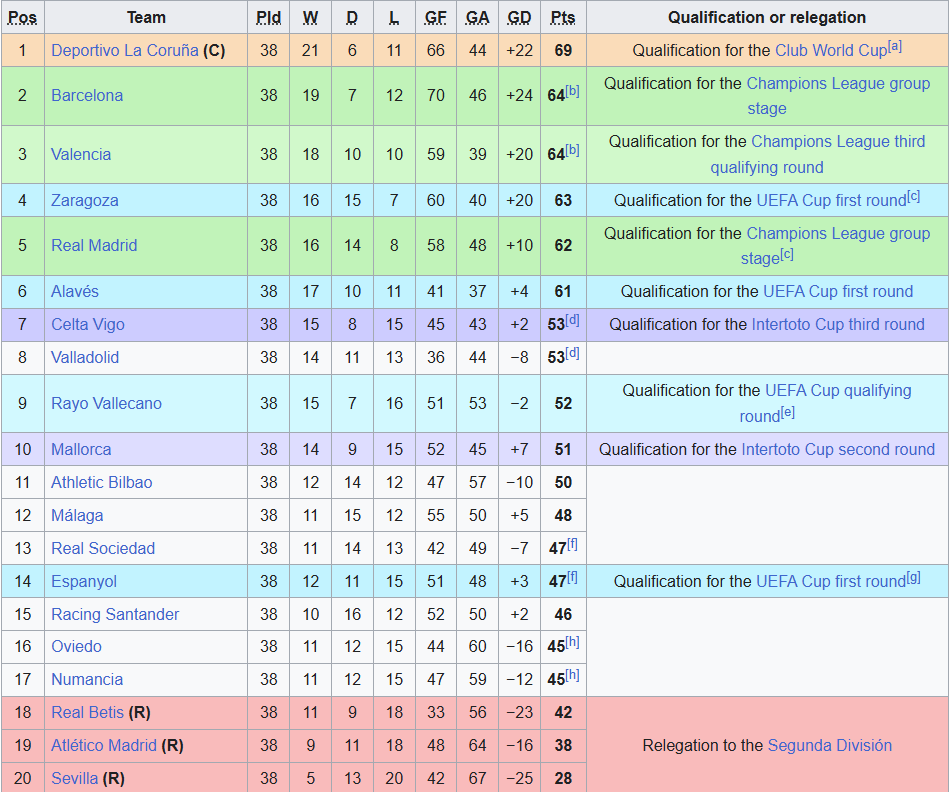
Task: Select Barcelona's goal difference +24
Action: coord(519,96)
